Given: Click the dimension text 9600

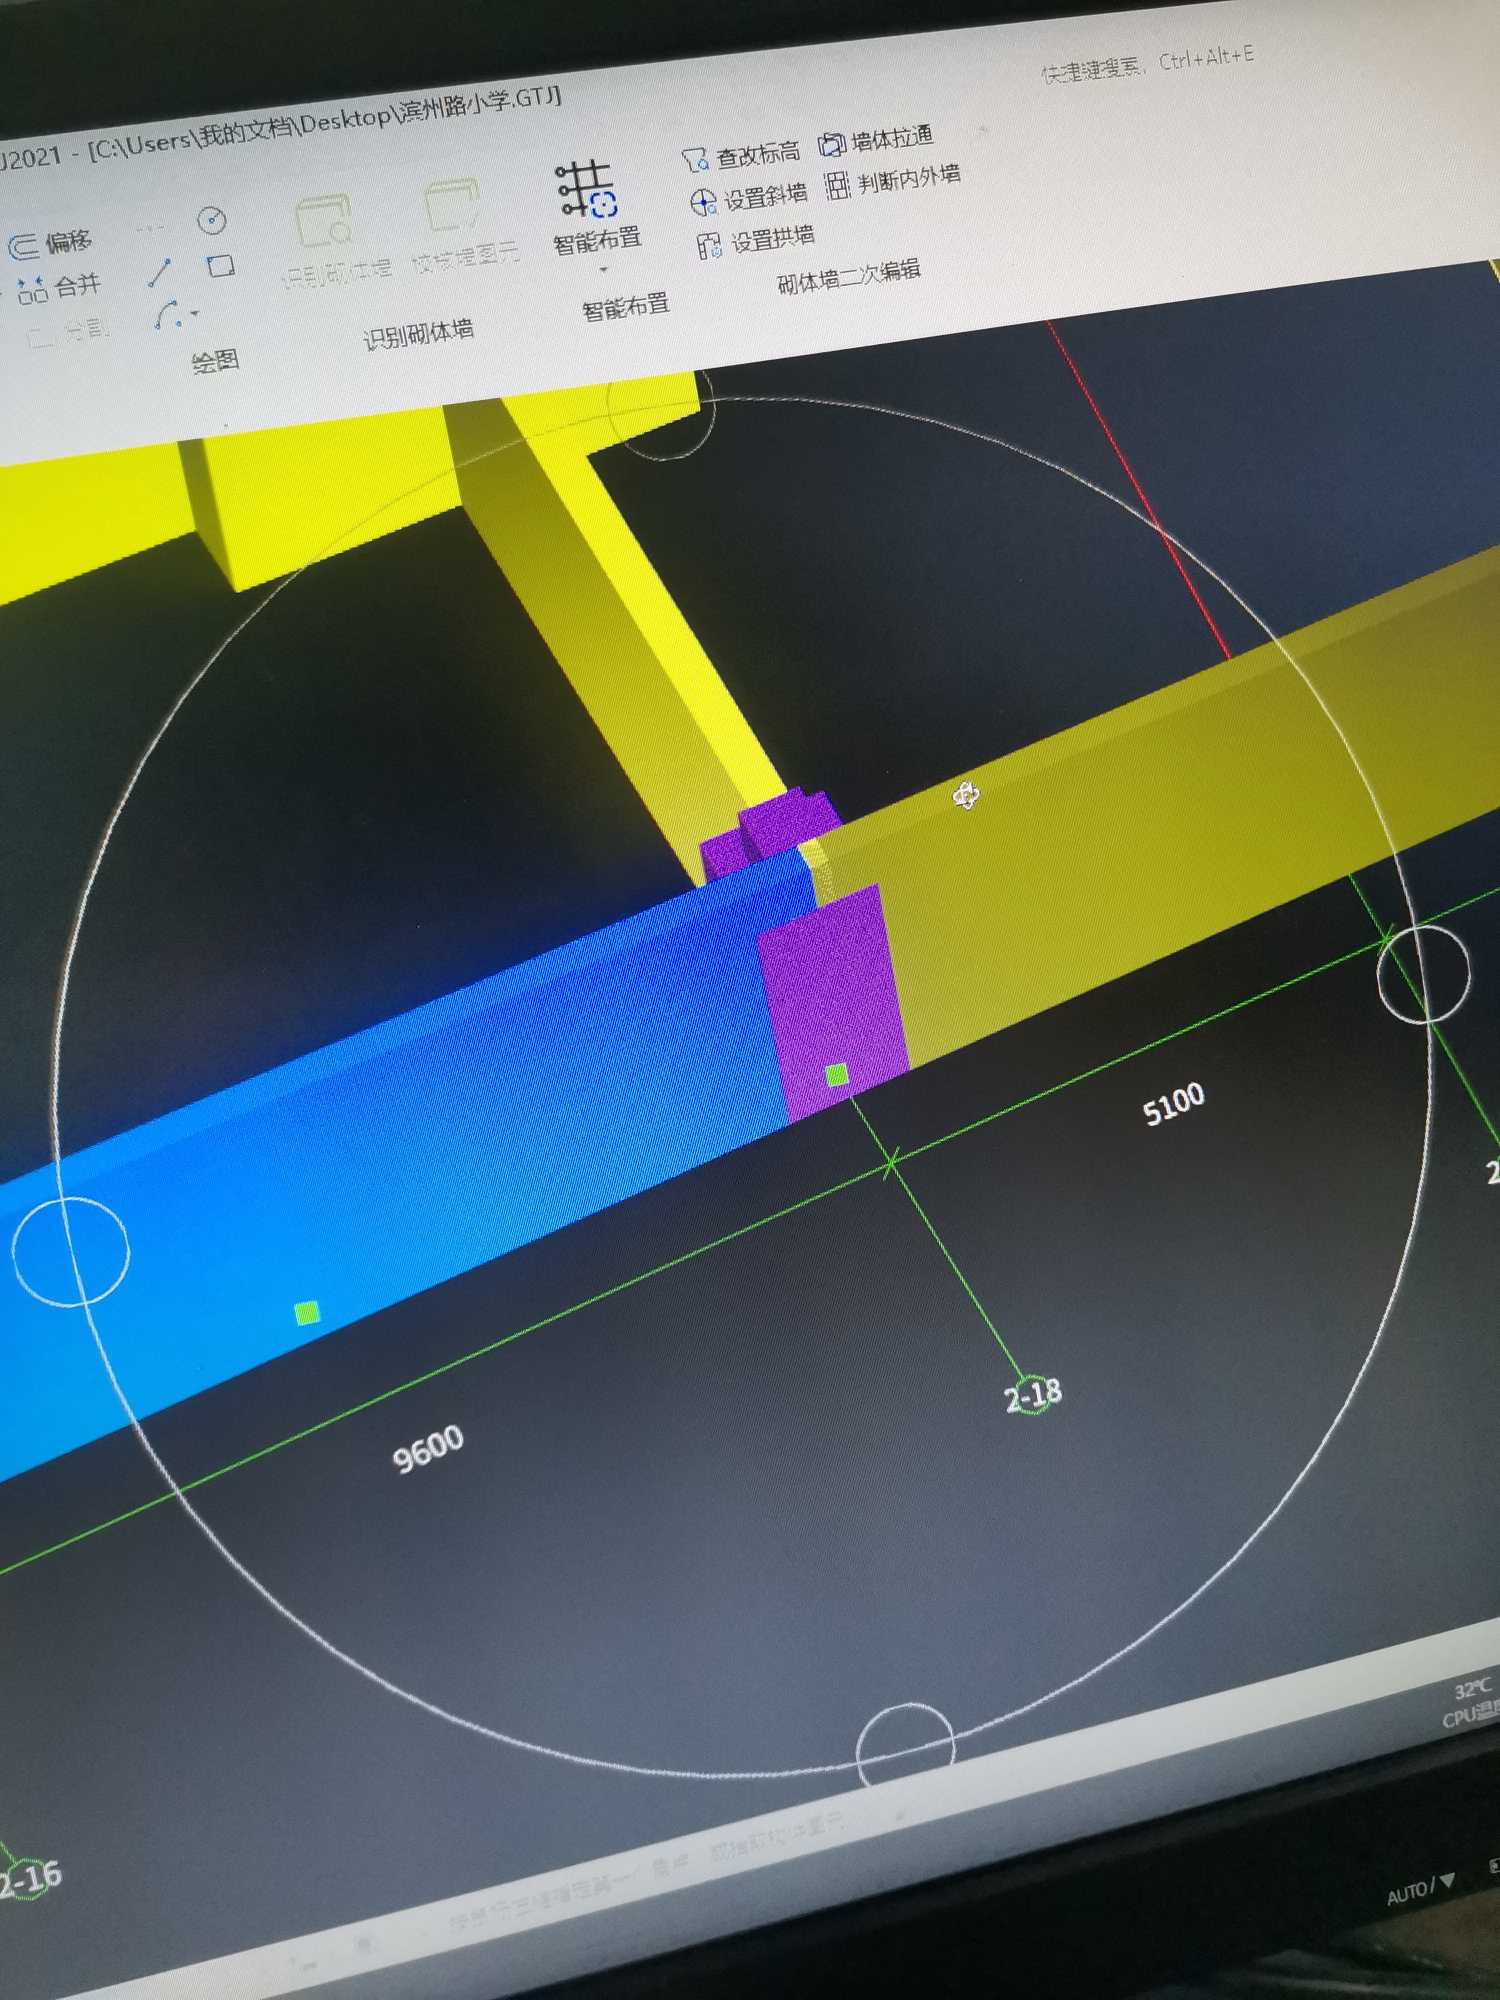Looking at the screenshot, I should (428, 1448).
